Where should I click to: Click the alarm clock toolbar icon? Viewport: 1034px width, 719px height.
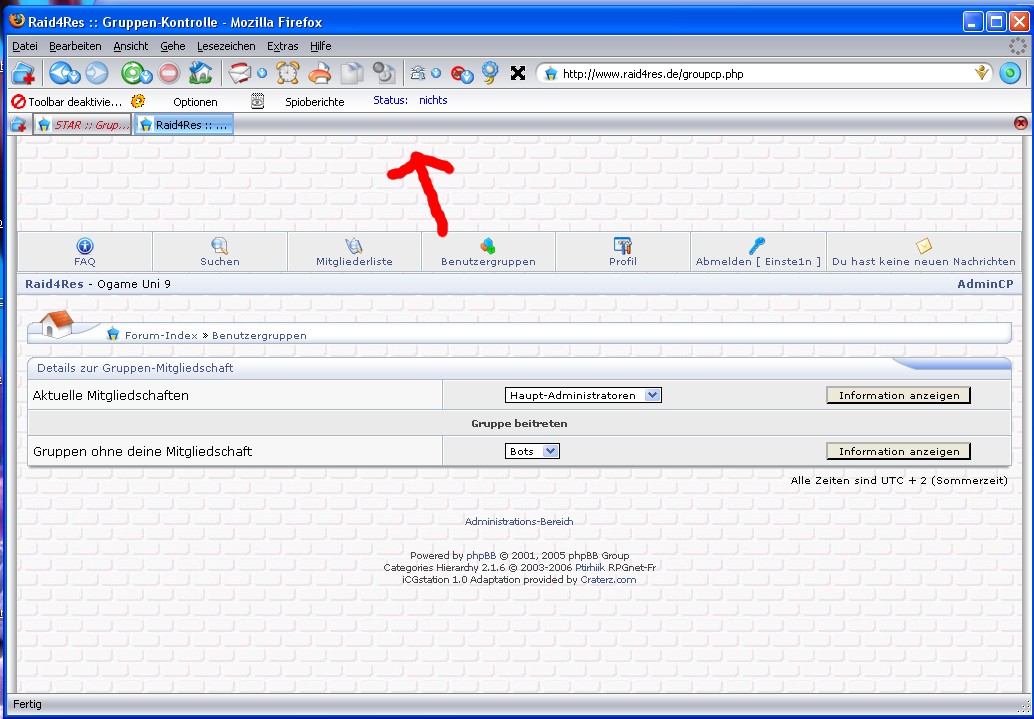pyautogui.click(x=288, y=73)
